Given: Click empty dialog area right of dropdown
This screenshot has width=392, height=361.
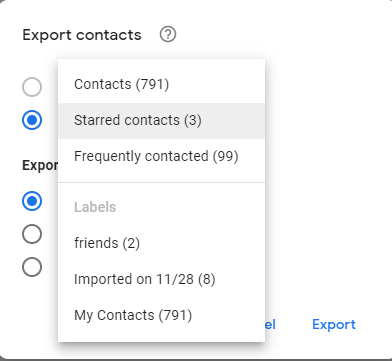Looking at the screenshot, I should pyautogui.click(x=327, y=167).
